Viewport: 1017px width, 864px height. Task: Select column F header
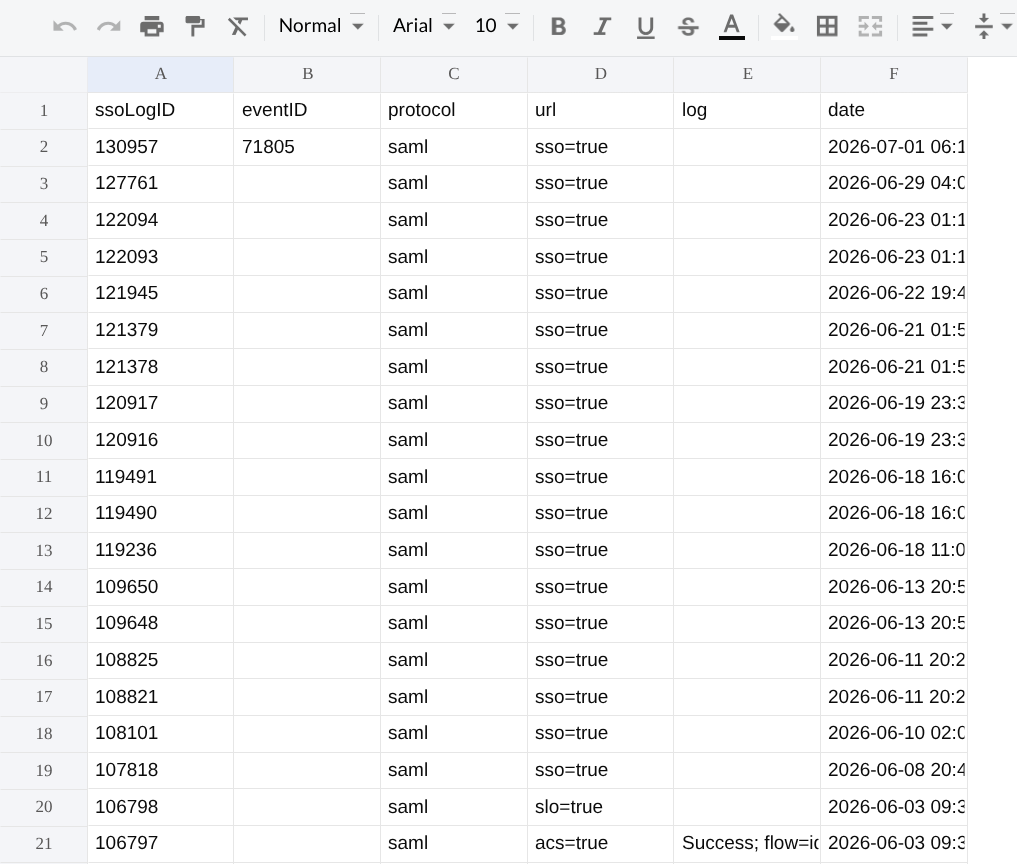coord(894,74)
